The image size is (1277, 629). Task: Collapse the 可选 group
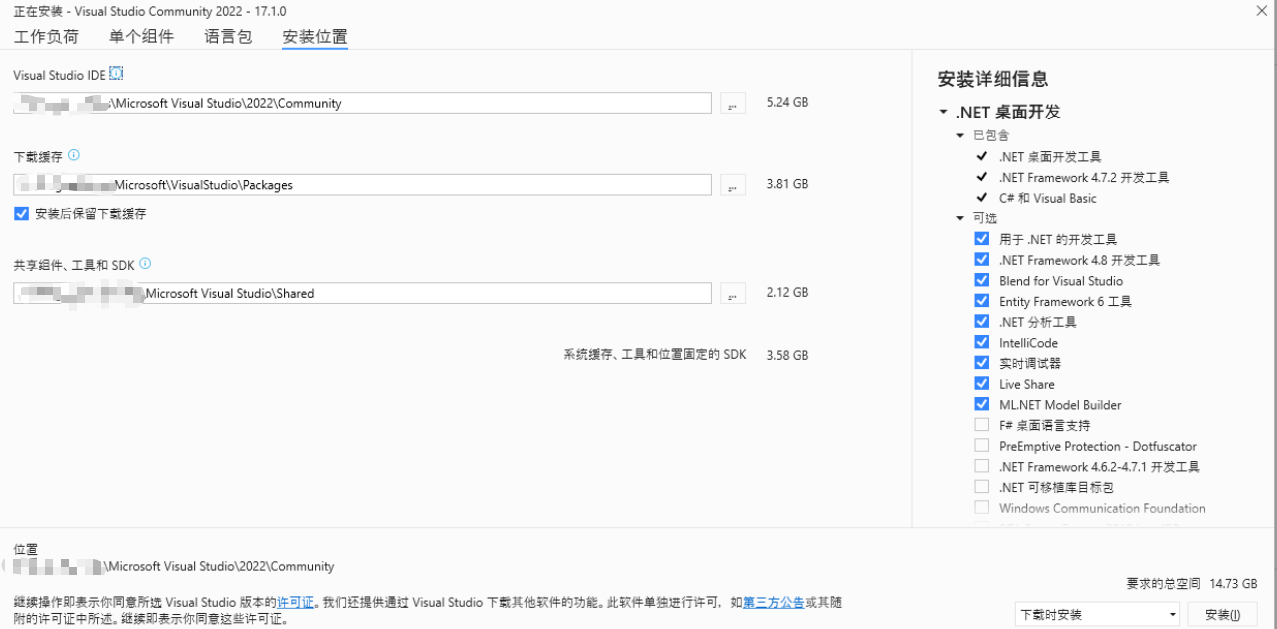(960, 218)
